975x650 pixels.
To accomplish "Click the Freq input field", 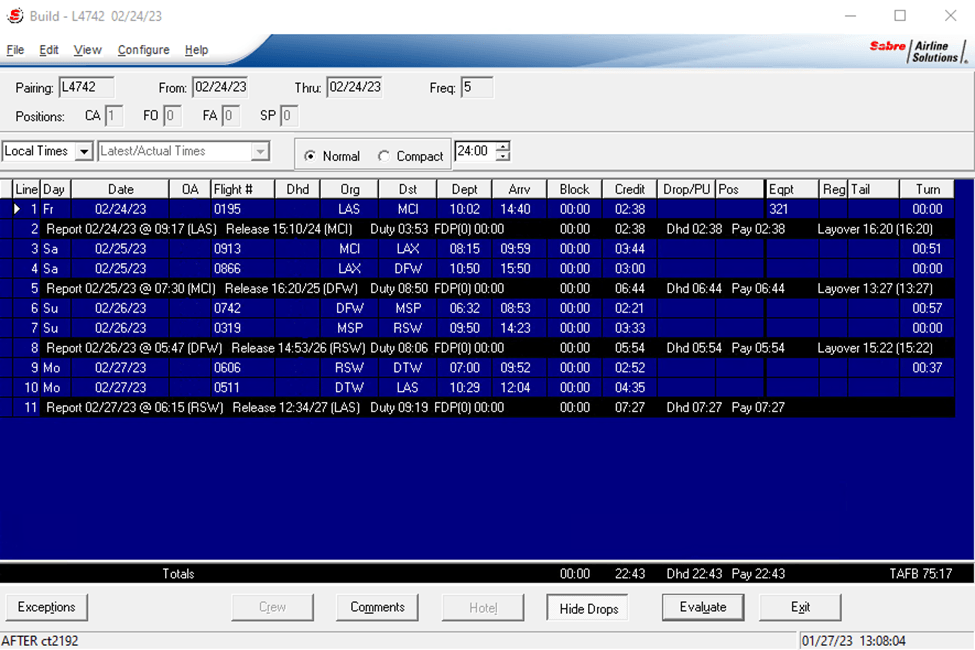I will pyautogui.click(x=477, y=88).
